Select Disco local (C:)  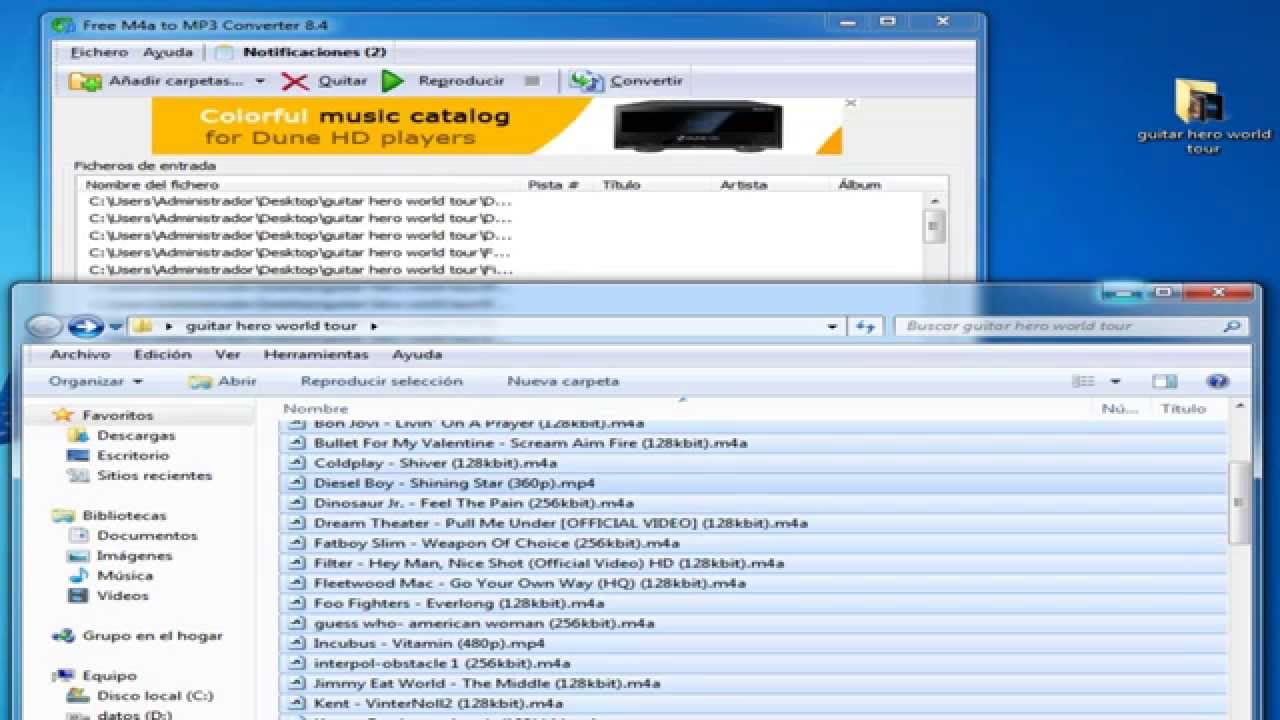click(155, 695)
